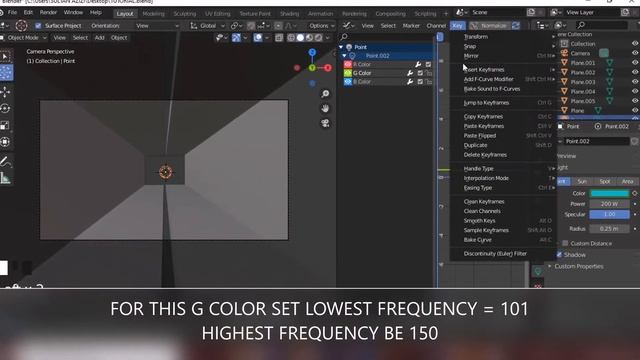Image resolution: width=640 pixels, height=360 pixels.
Task: Select the Annotate tool
Action: pos(5,162)
